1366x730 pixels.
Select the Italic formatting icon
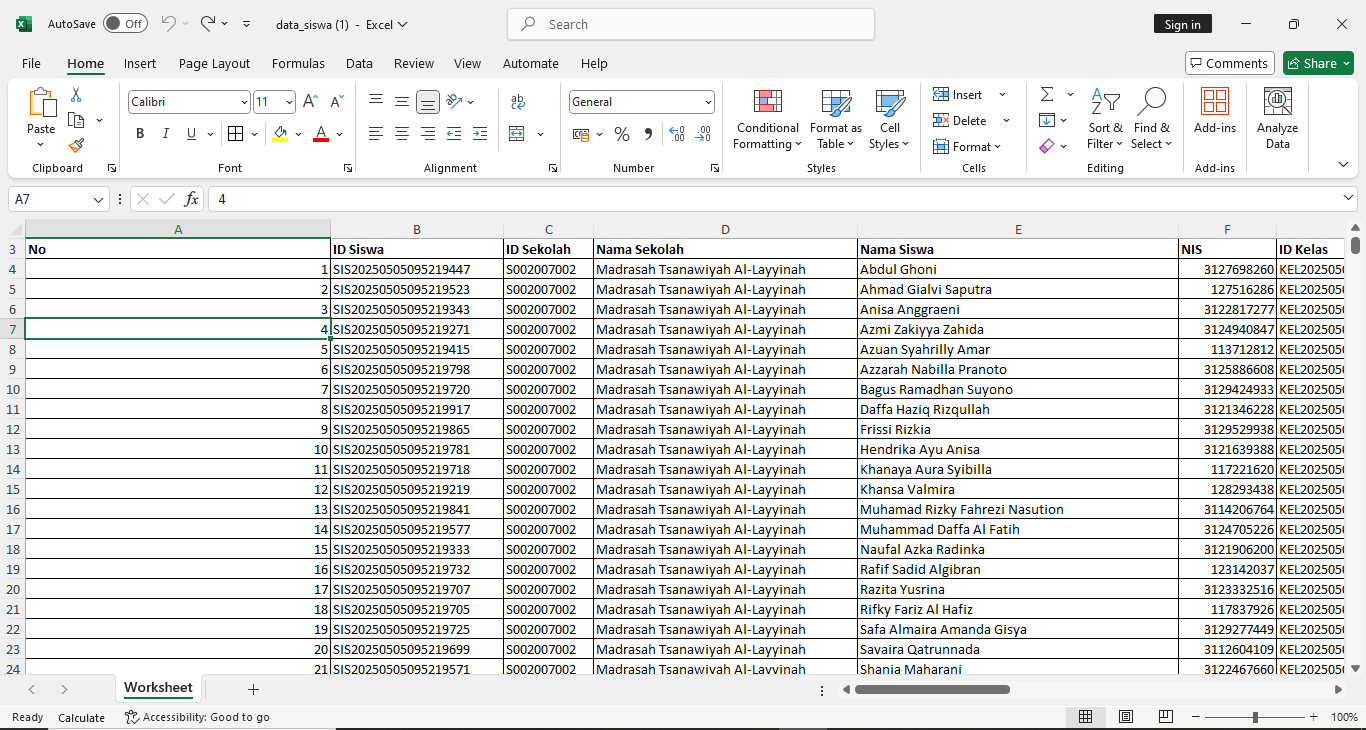point(165,133)
